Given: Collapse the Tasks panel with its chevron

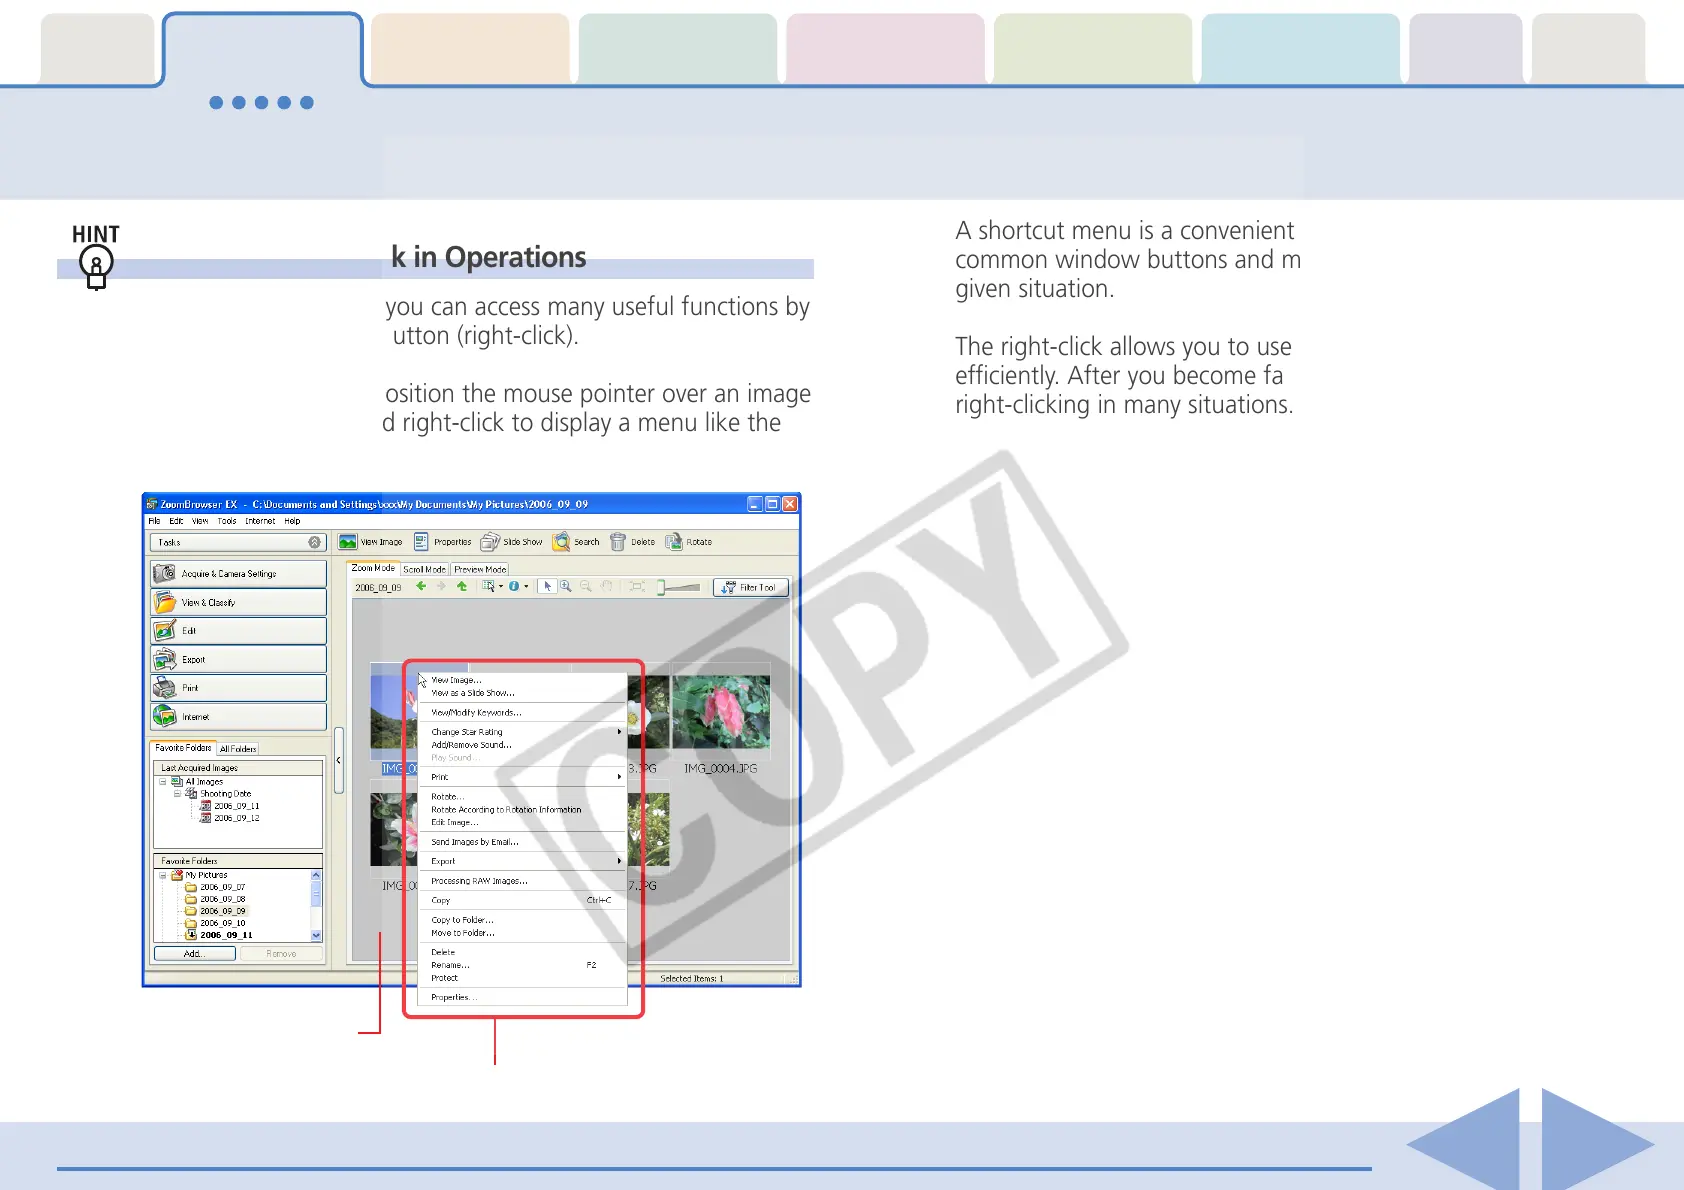Looking at the screenshot, I should pos(315,542).
